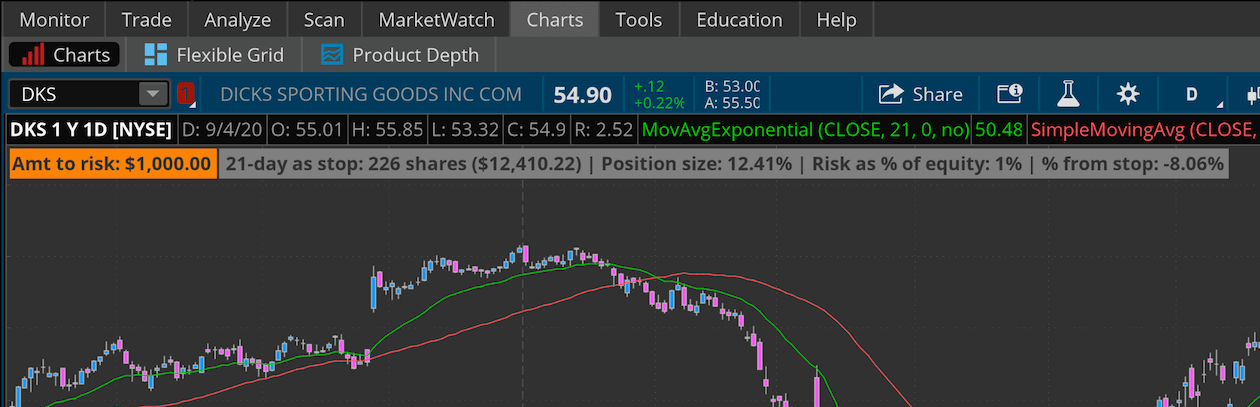Select the SimpleMovingAvg study label
This screenshot has width=1260, height=407.
tap(1143, 129)
